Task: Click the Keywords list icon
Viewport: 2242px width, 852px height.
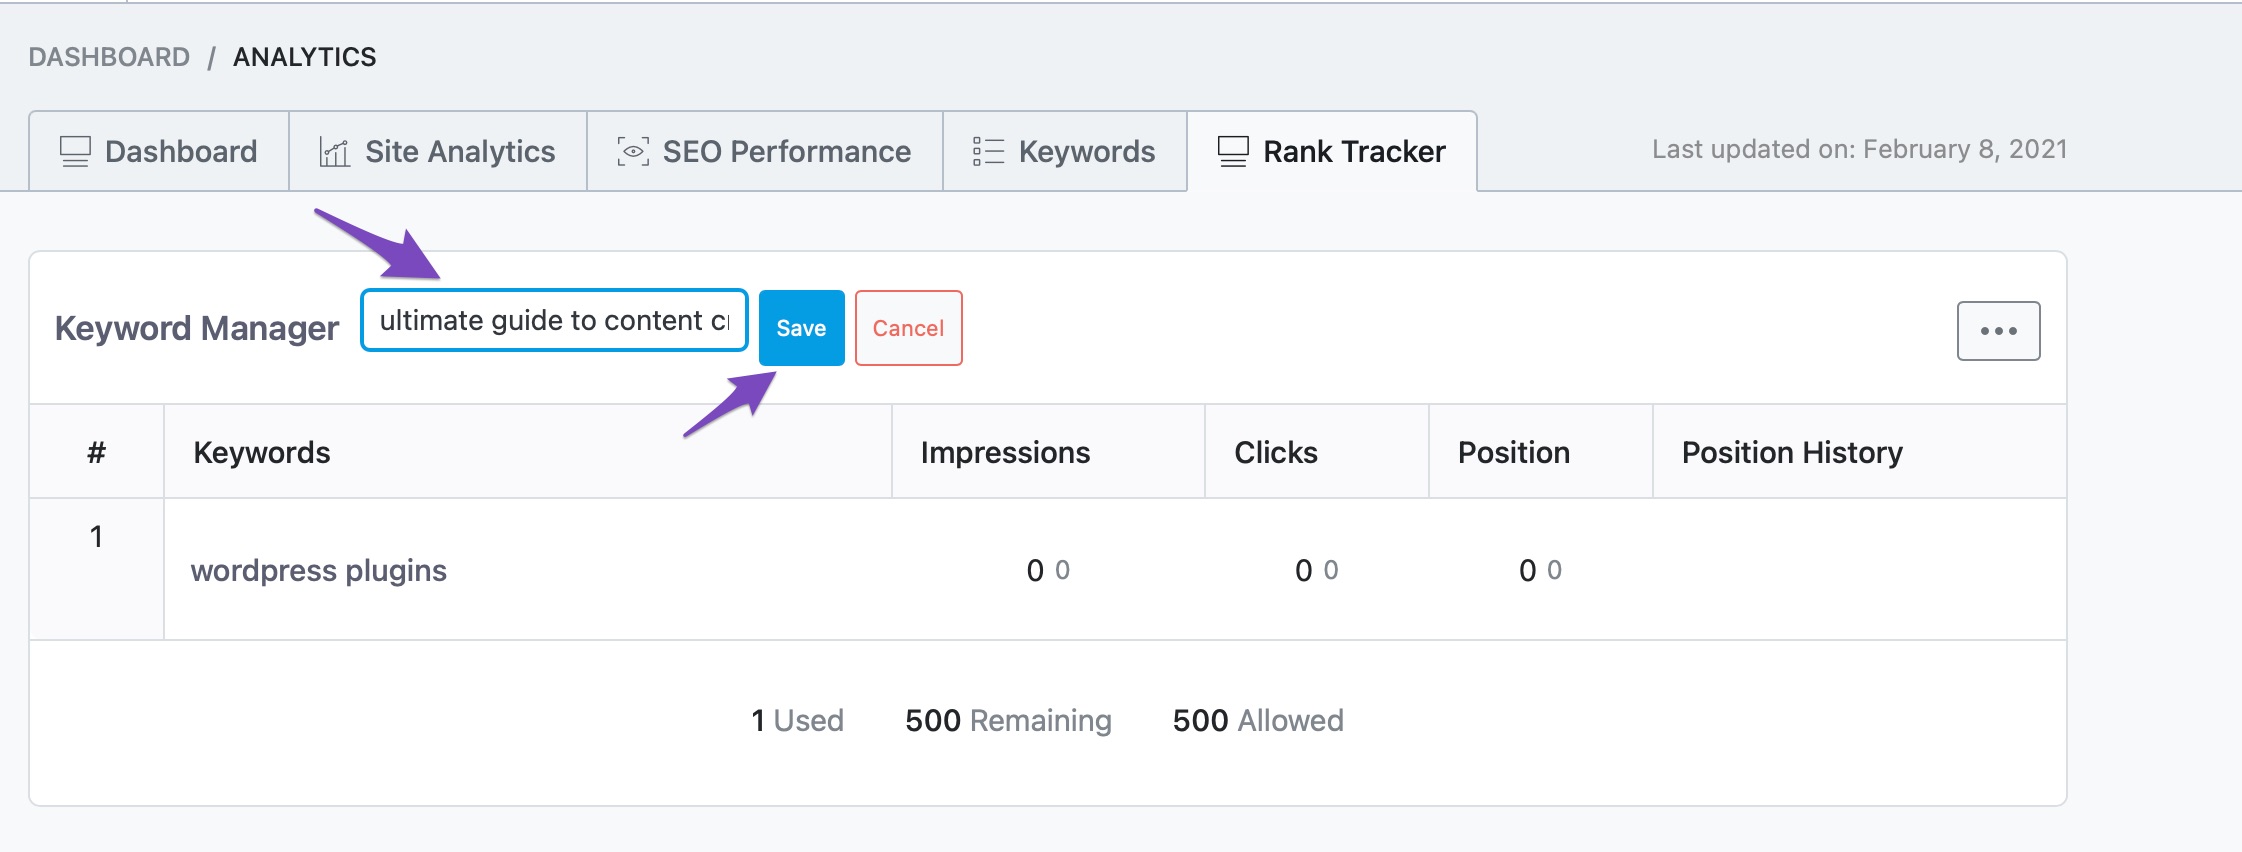Action: click(988, 152)
